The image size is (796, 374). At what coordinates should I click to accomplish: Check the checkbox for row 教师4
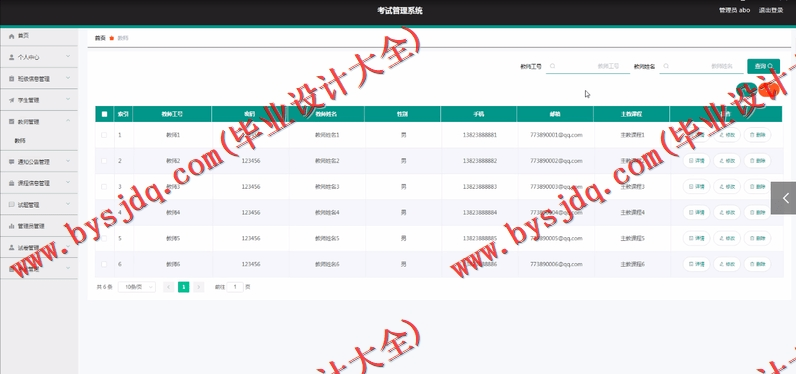point(104,213)
